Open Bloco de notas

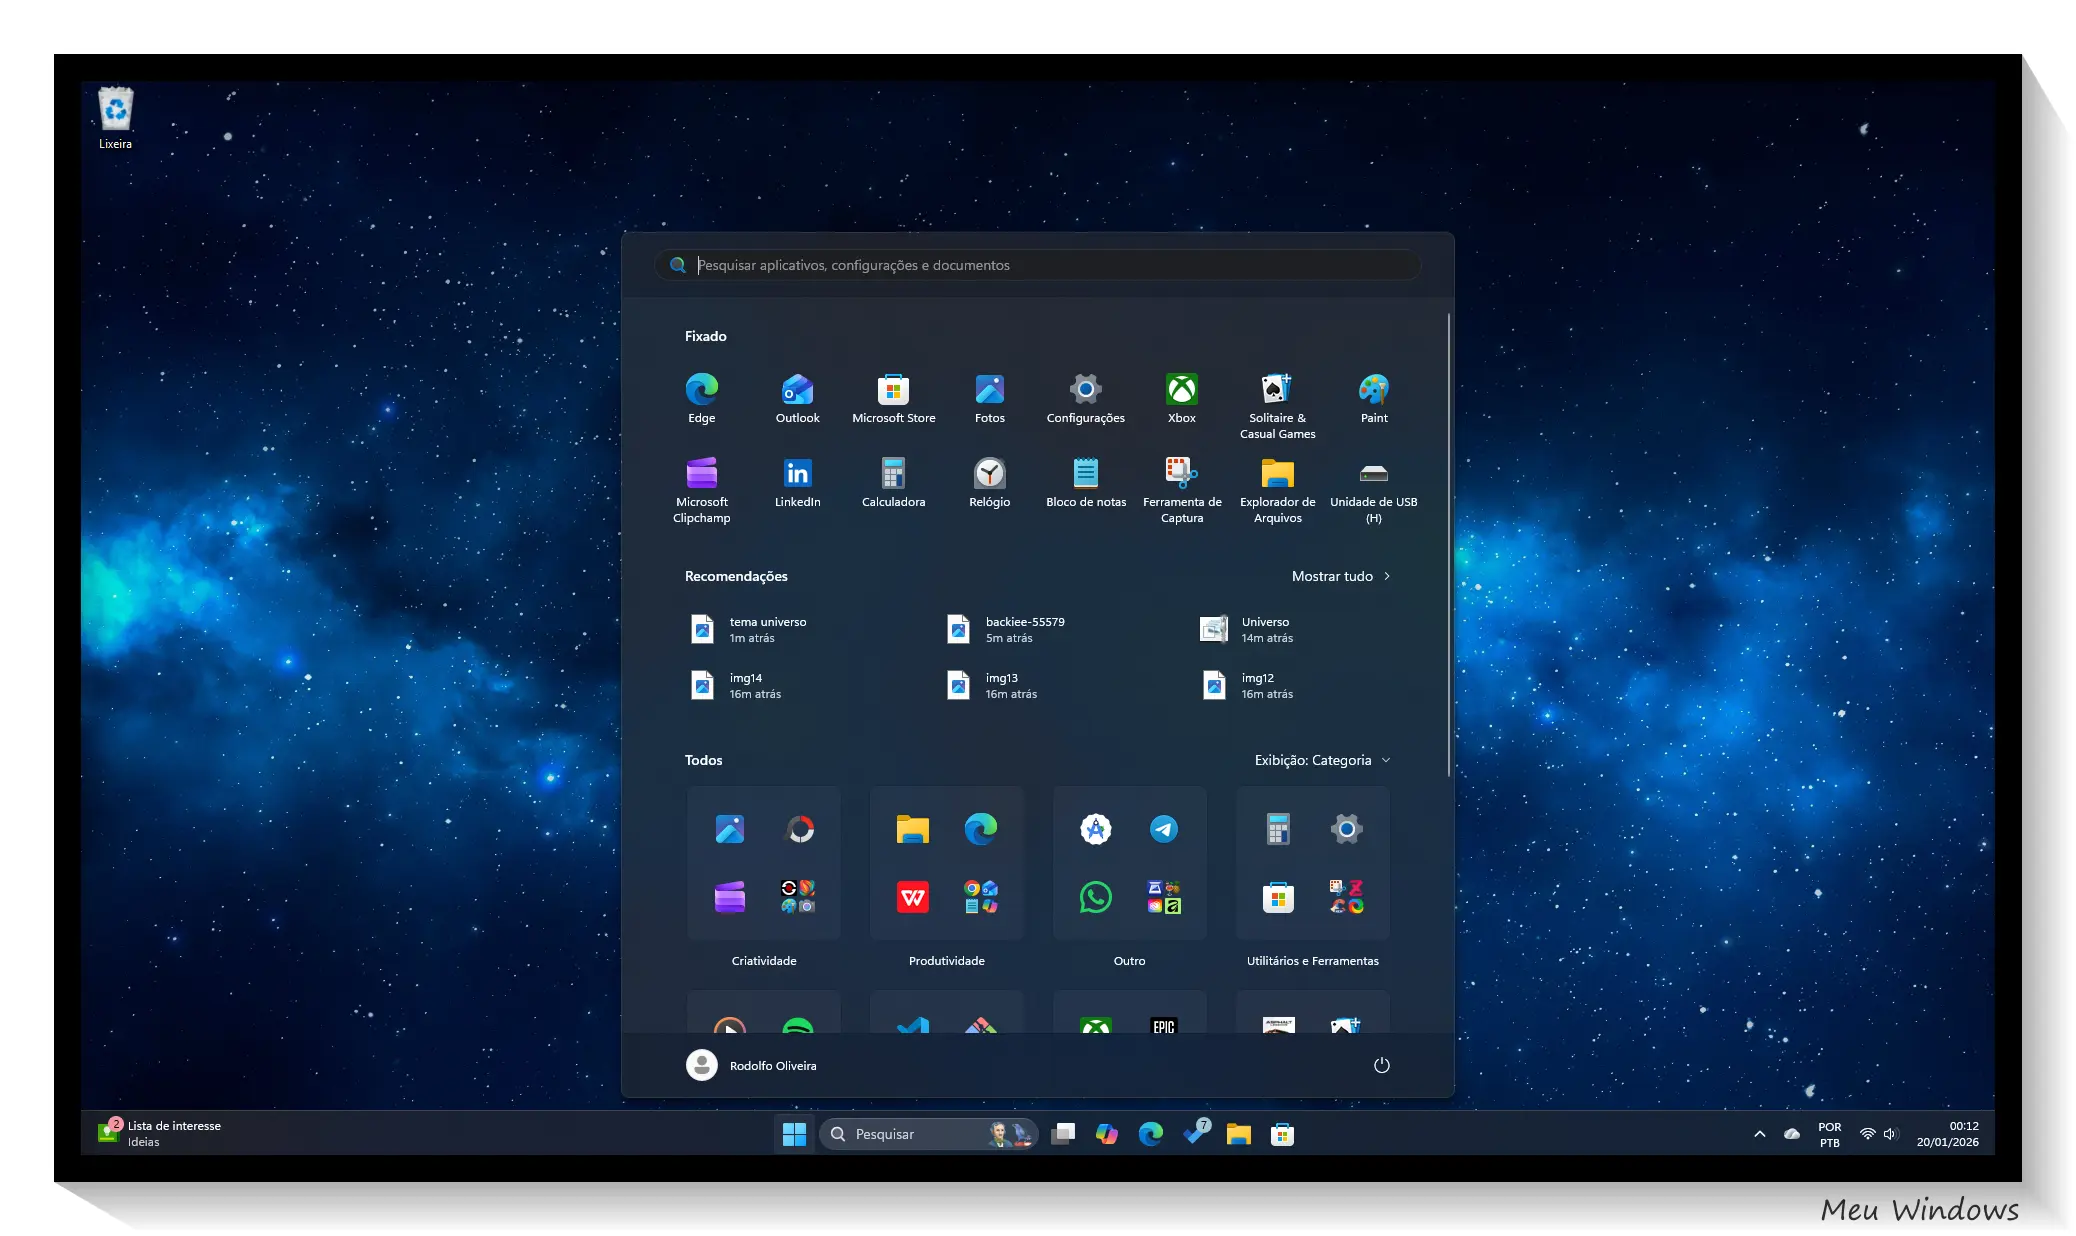(1085, 474)
